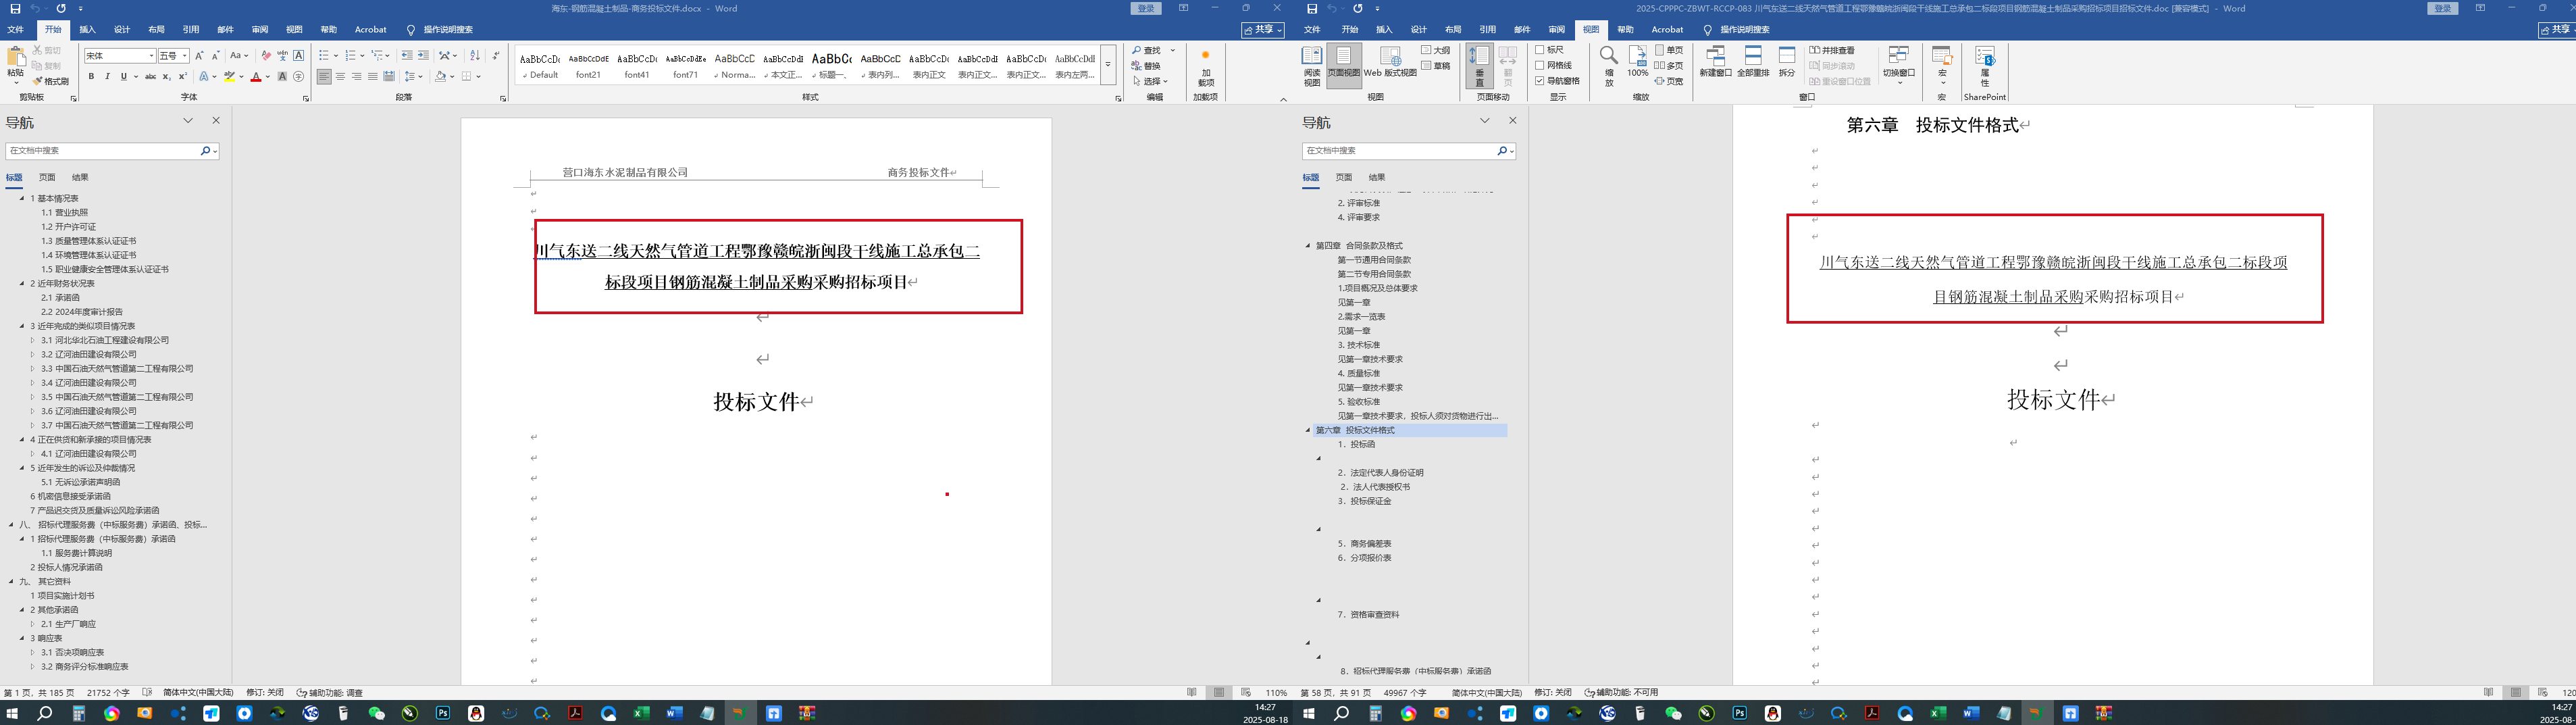Image resolution: width=2576 pixels, height=725 pixels.
Task: Toggle bold formatting in left Word window
Action: coord(91,76)
